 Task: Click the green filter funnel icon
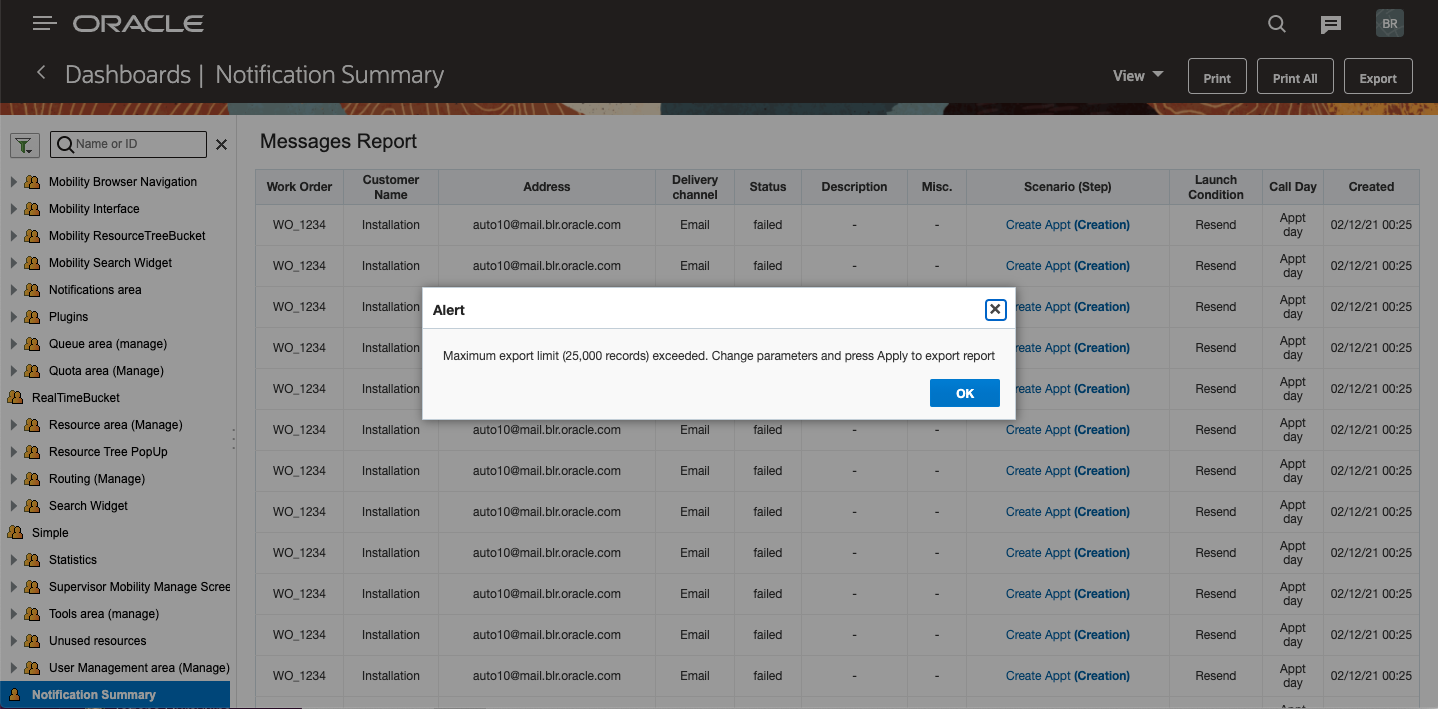[25, 144]
